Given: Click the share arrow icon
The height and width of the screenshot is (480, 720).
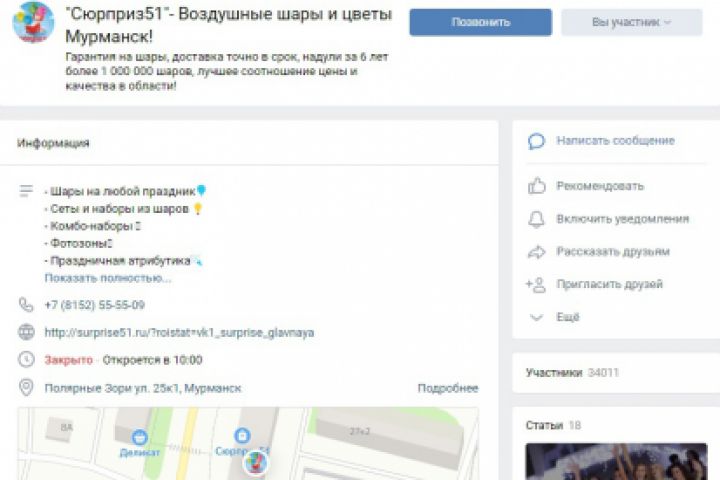Looking at the screenshot, I should pyautogui.click(x=536, y=252).
